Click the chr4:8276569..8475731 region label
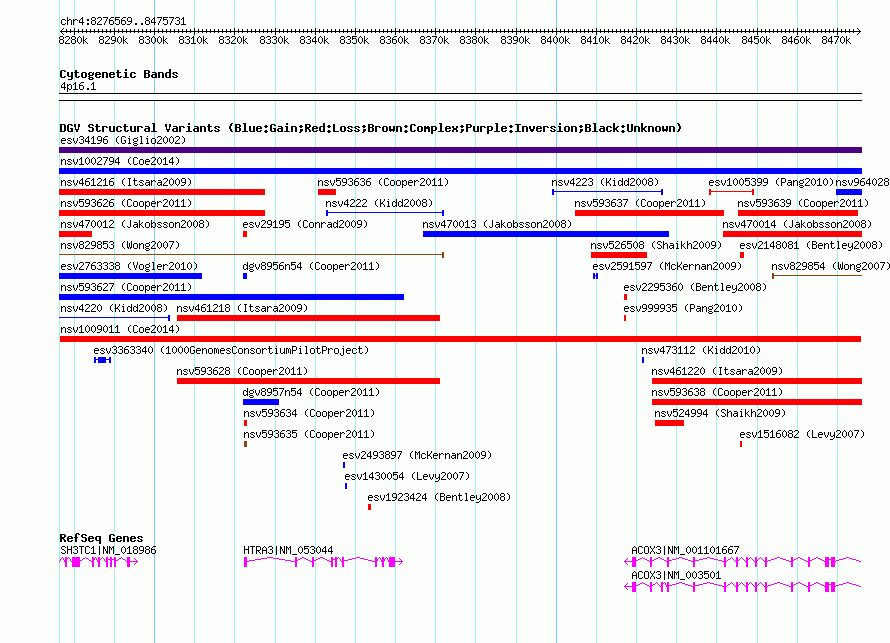This screenshot has width=890, height=643. (123, 21)
